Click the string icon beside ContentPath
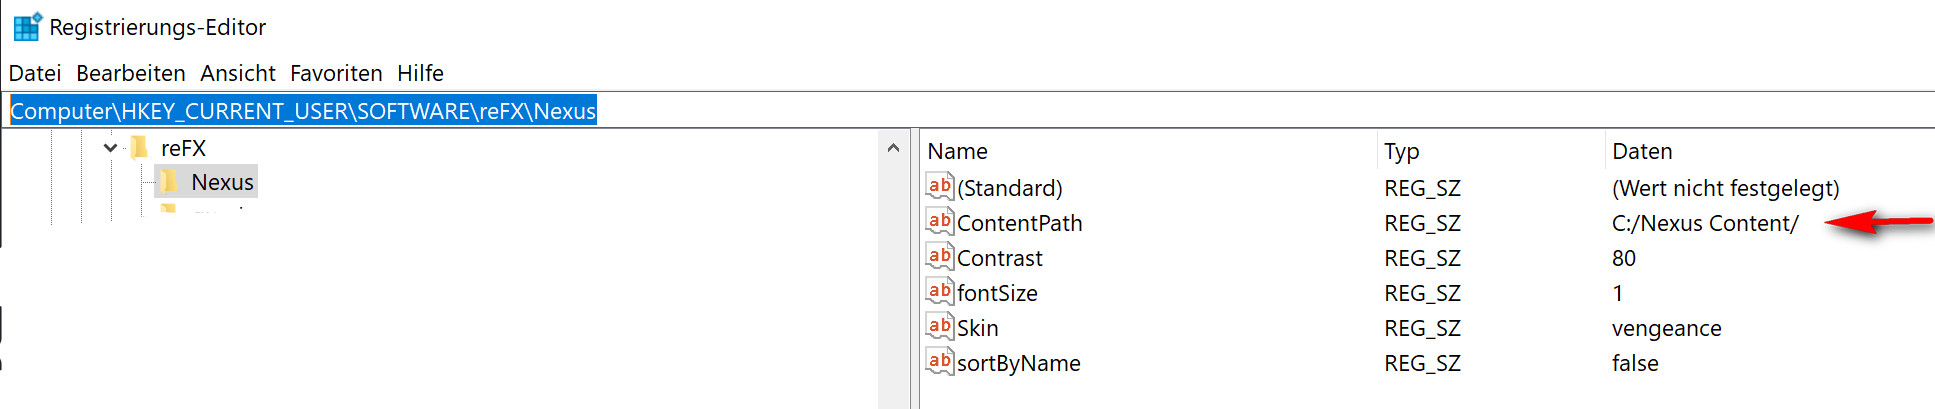Screen dimensions: 1935x409 coord(940,222)
